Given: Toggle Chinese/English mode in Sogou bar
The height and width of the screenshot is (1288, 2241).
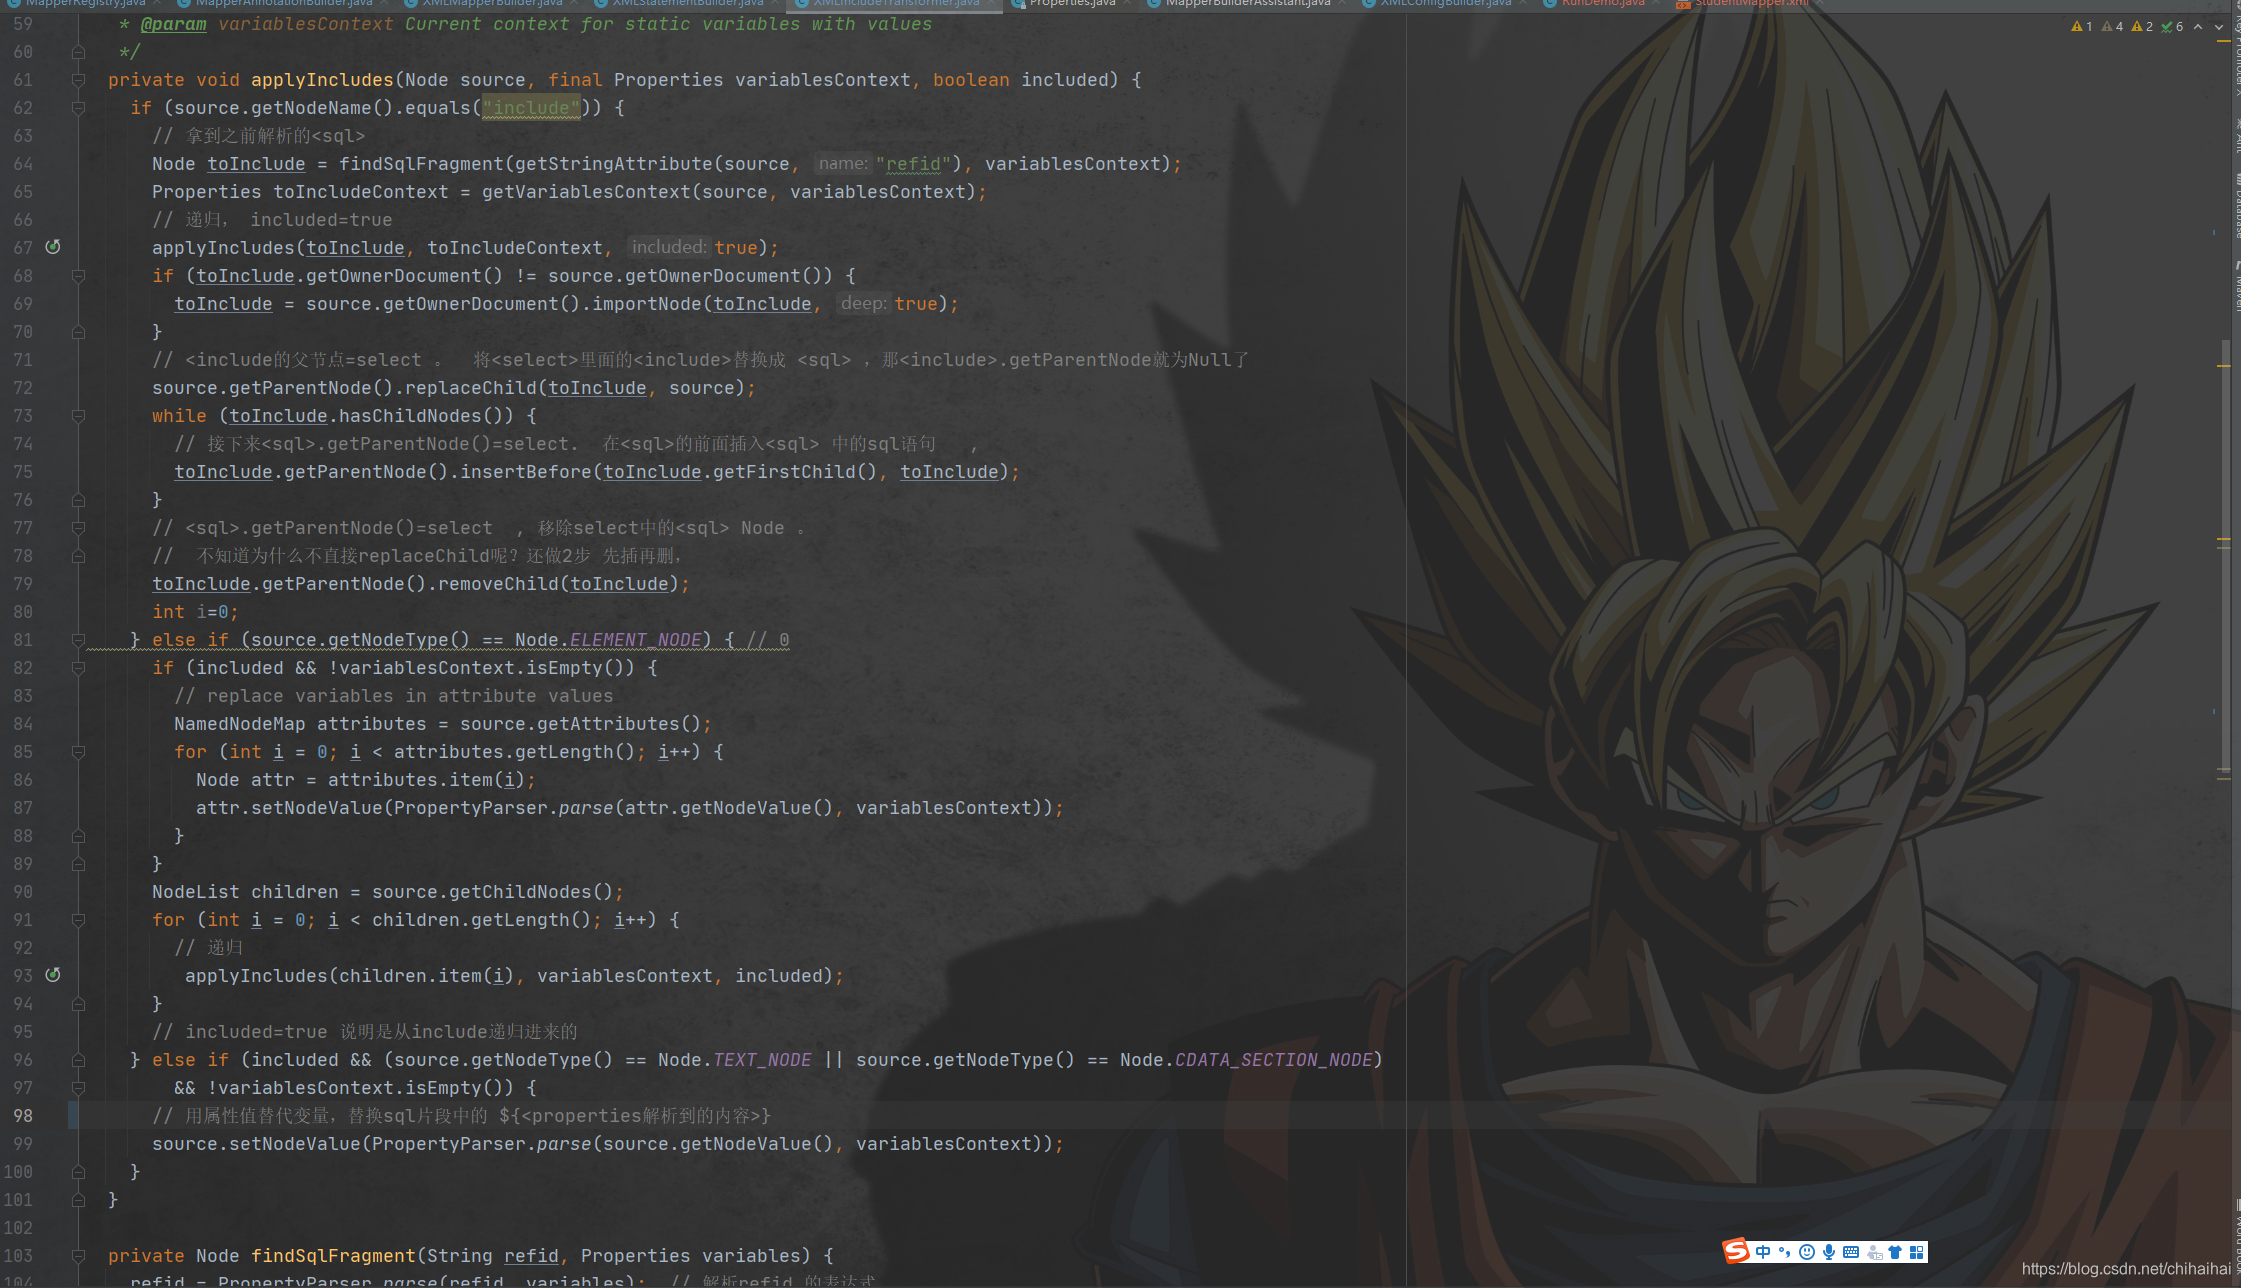Looking at the screenshot, I should tap(1762, 1252).
